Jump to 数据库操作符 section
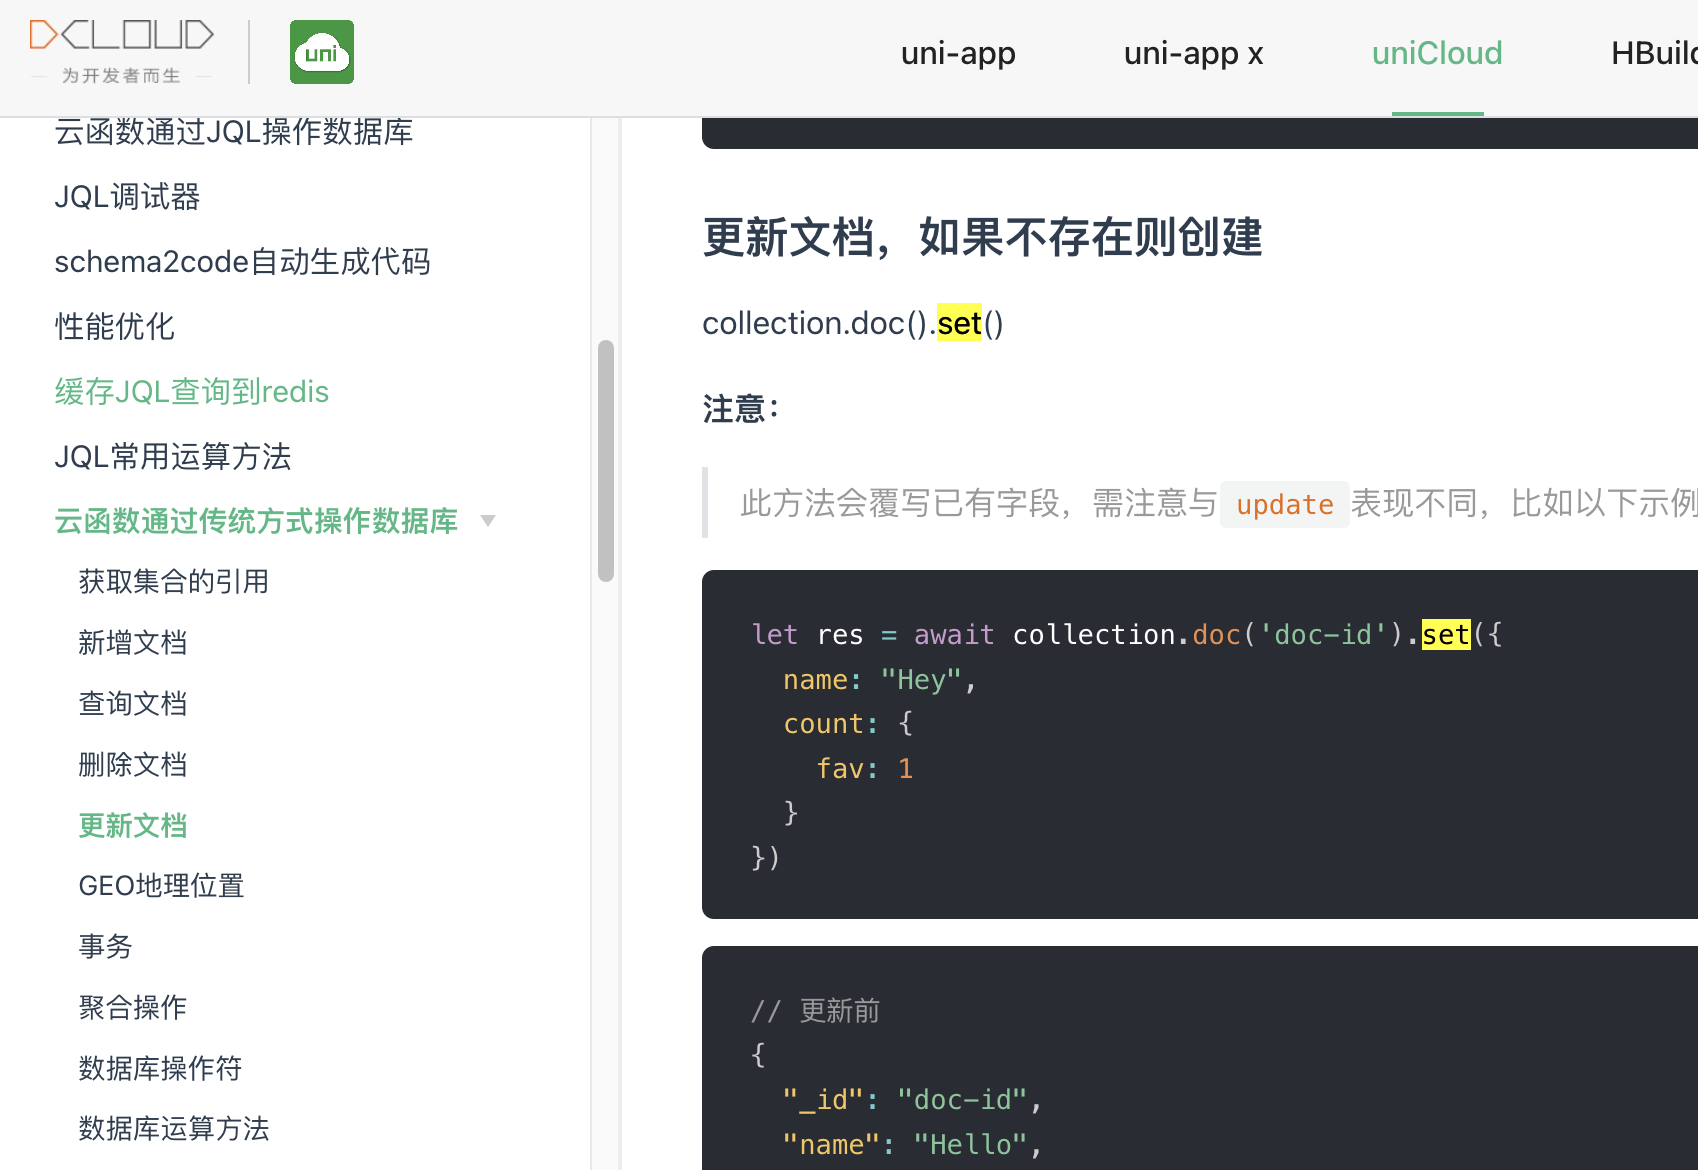The width and height of the screenshot is (1698, 1170). 160,1069
